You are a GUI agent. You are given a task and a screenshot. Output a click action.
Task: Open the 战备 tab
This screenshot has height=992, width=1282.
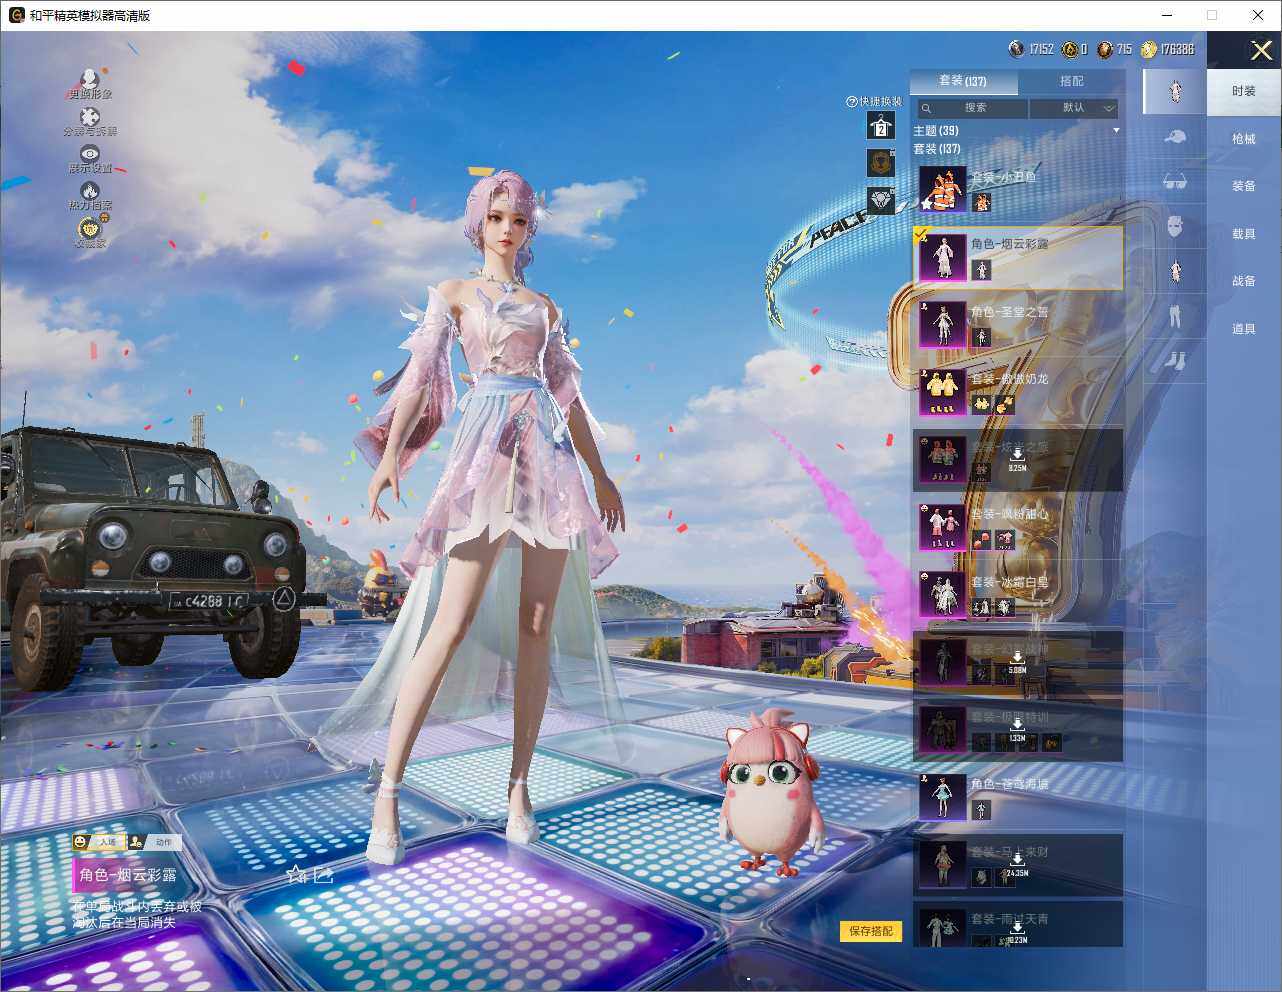[1244, 281]
